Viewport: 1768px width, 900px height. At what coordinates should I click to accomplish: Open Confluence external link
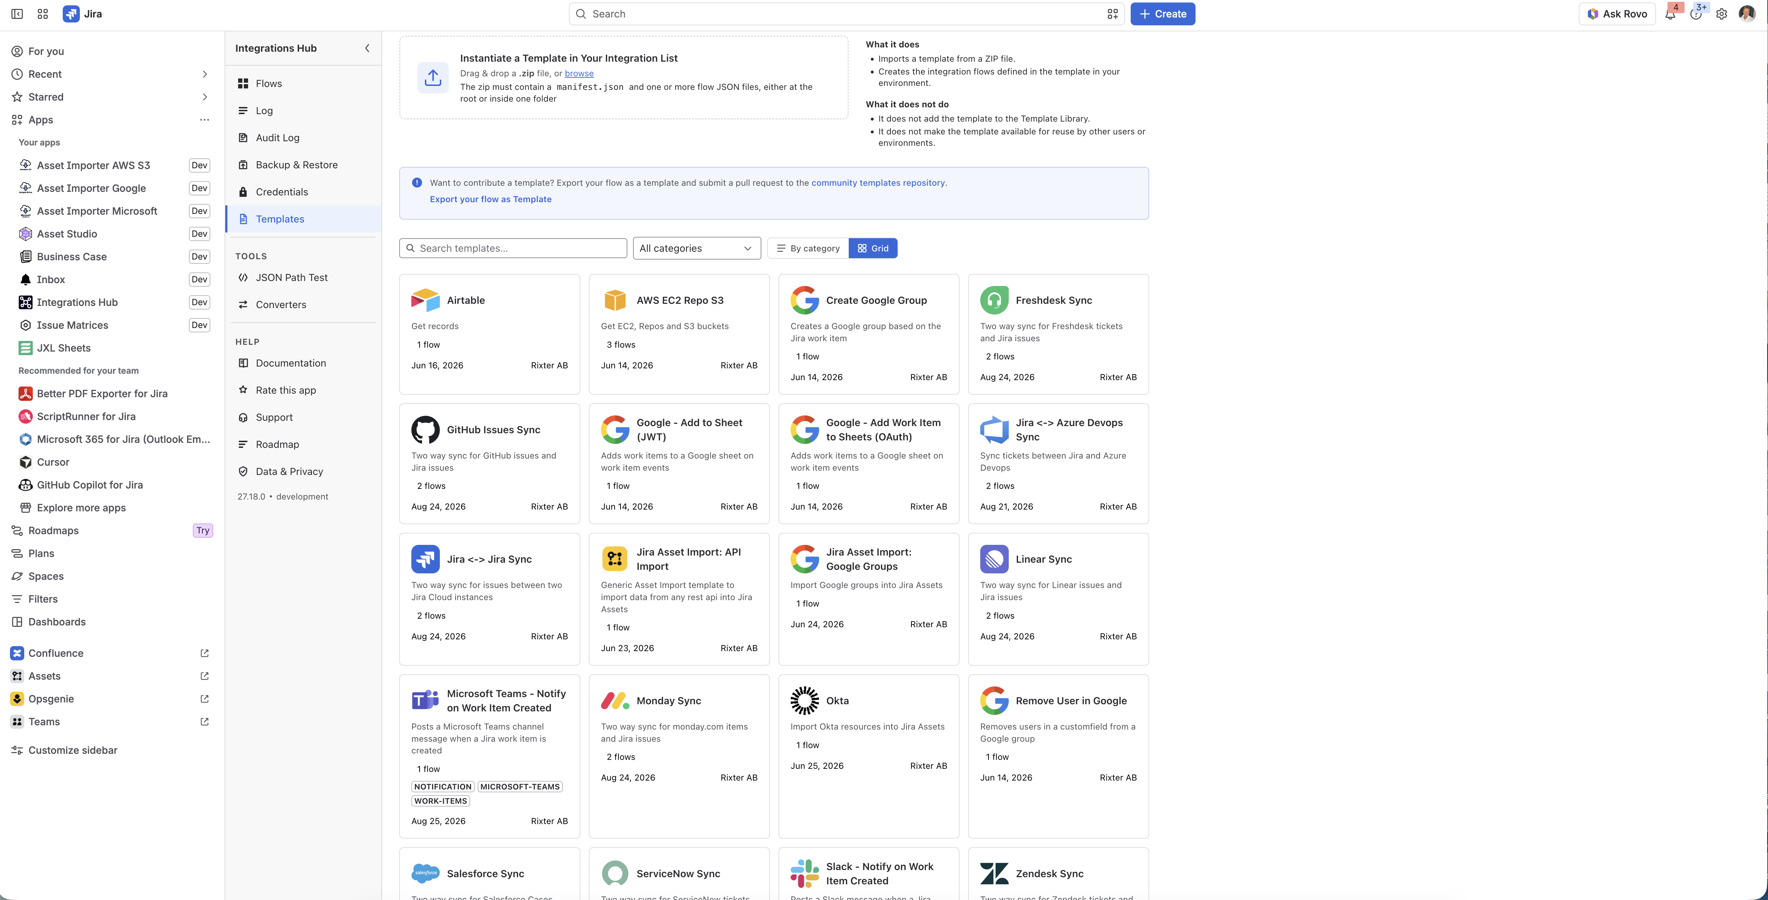tap(205, 654)
